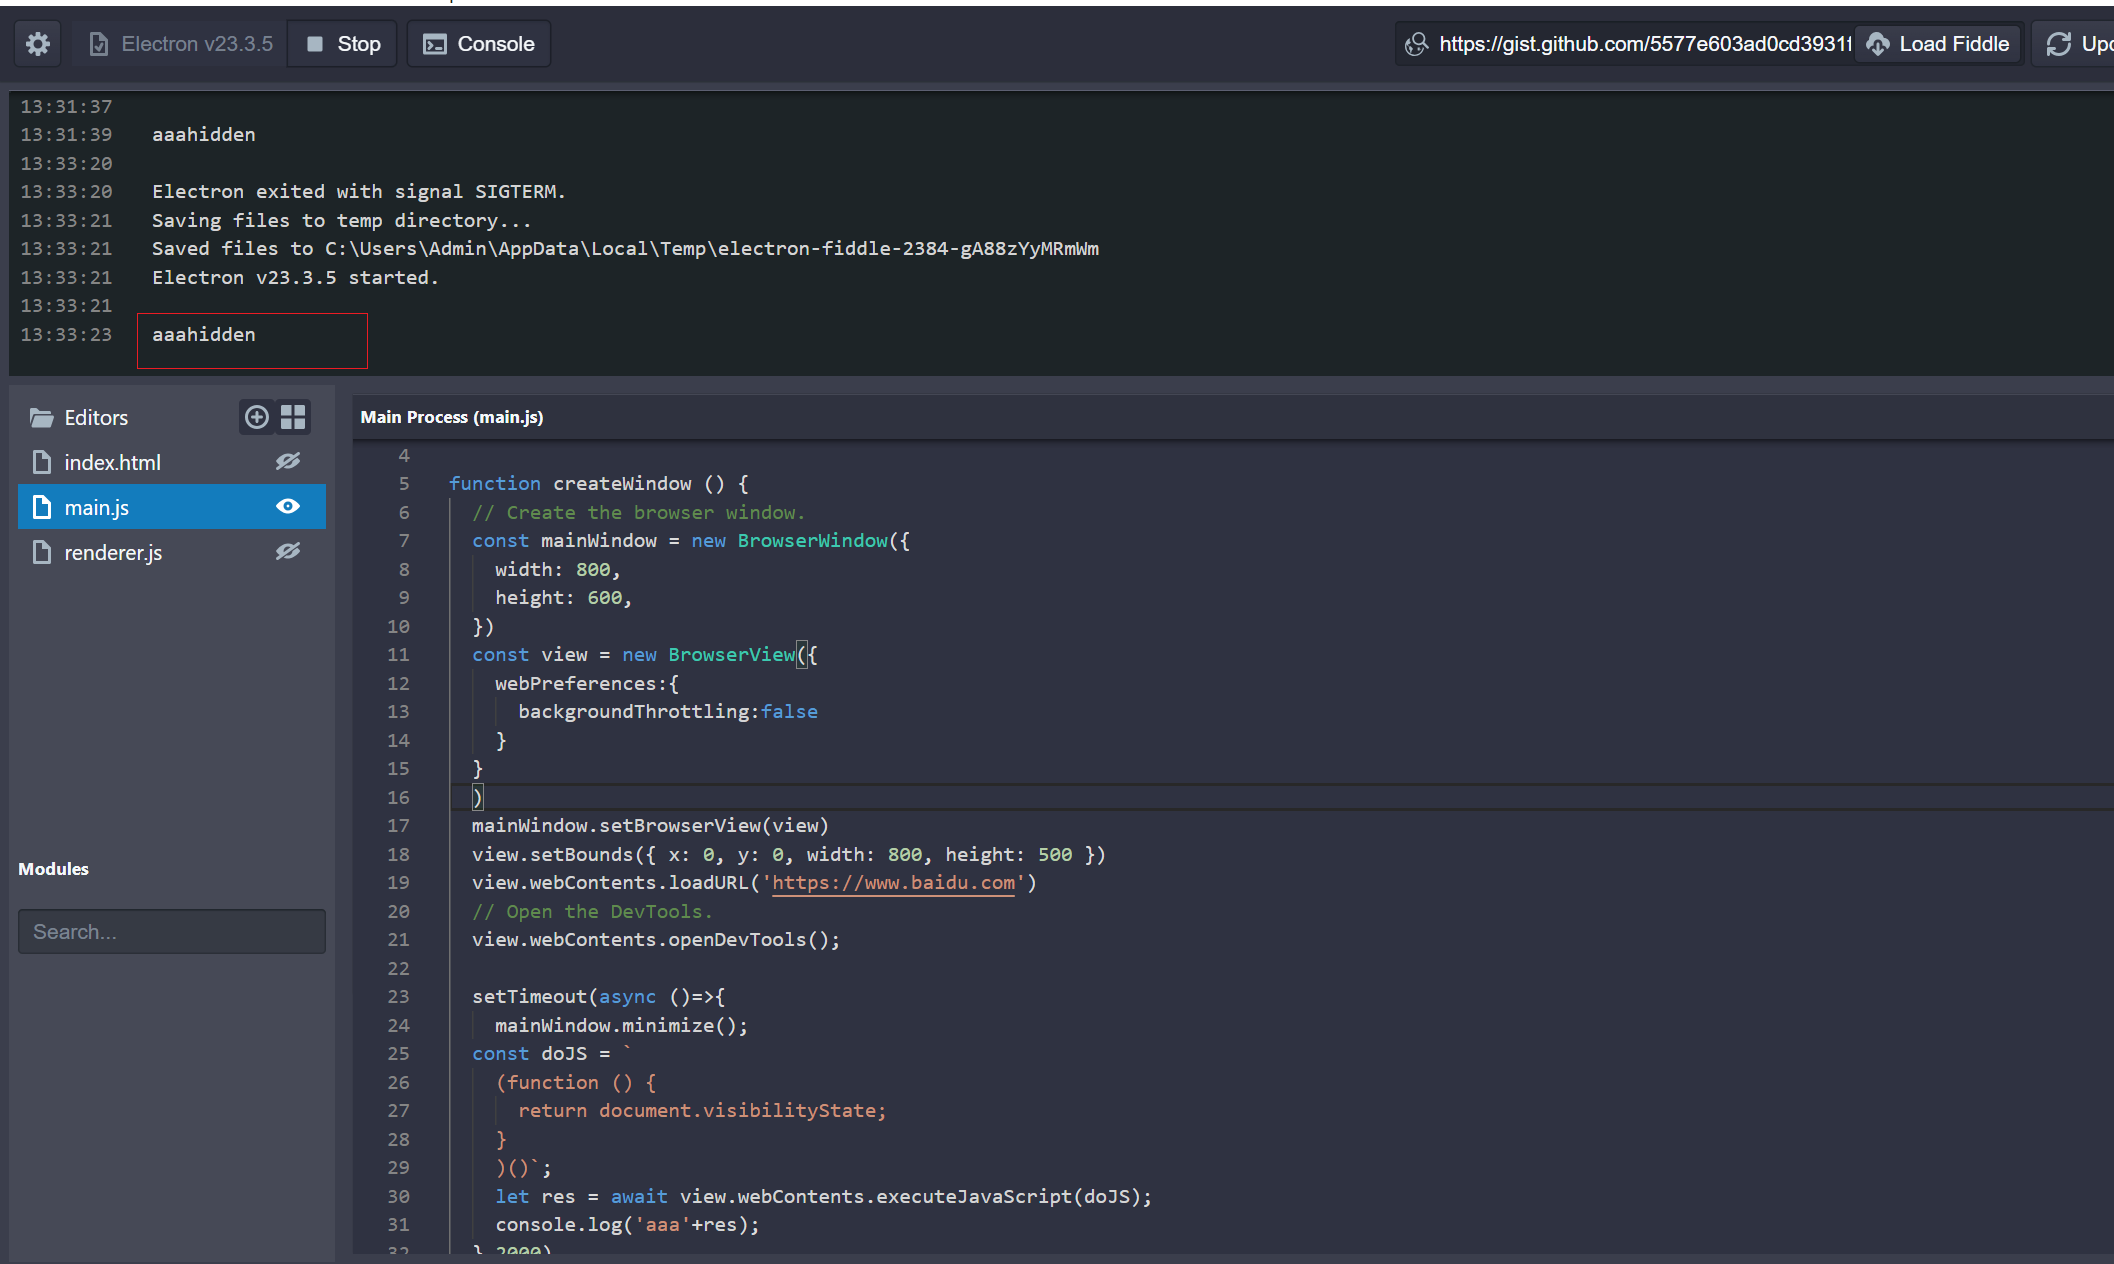Select the Main Process (main.js) tab
Image resolution: width=2114 pixels, height=1264 pixels.
451,417
